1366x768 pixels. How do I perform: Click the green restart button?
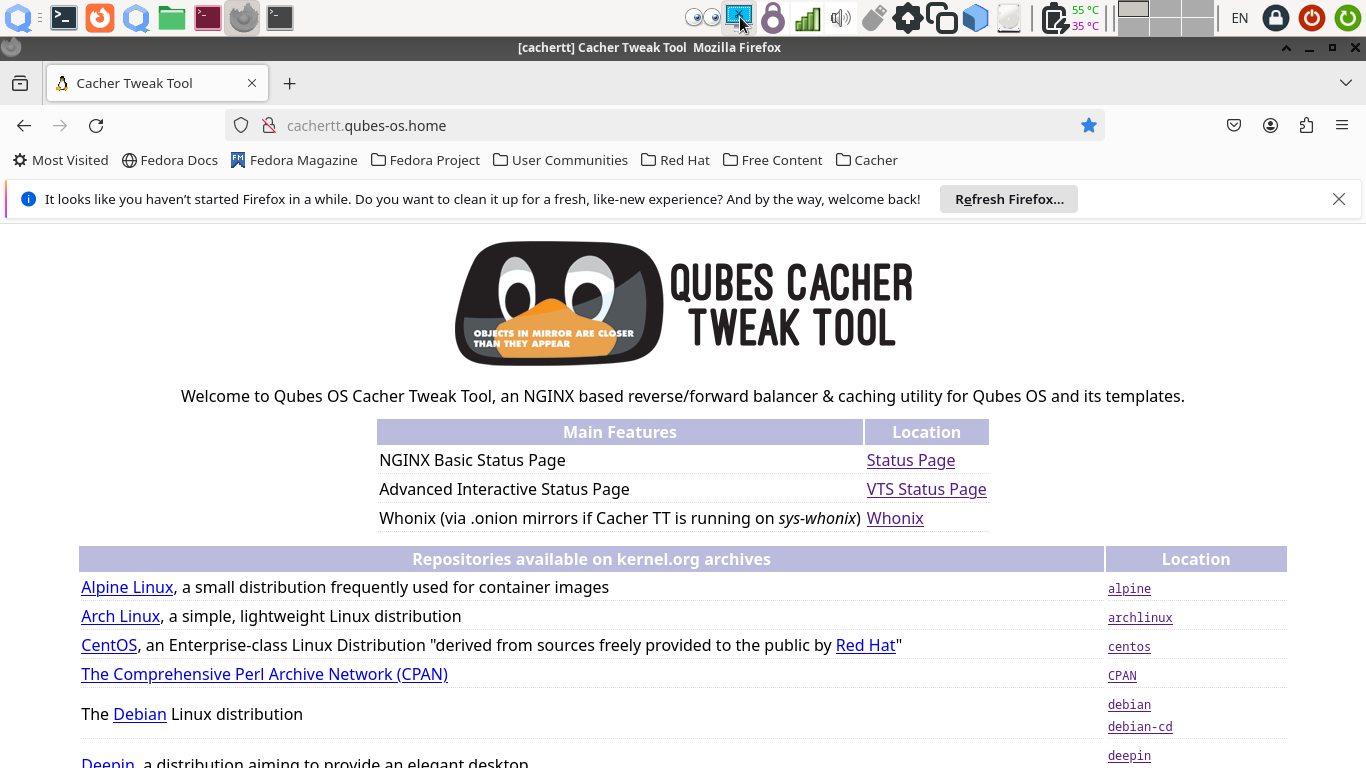point(1348,17)
